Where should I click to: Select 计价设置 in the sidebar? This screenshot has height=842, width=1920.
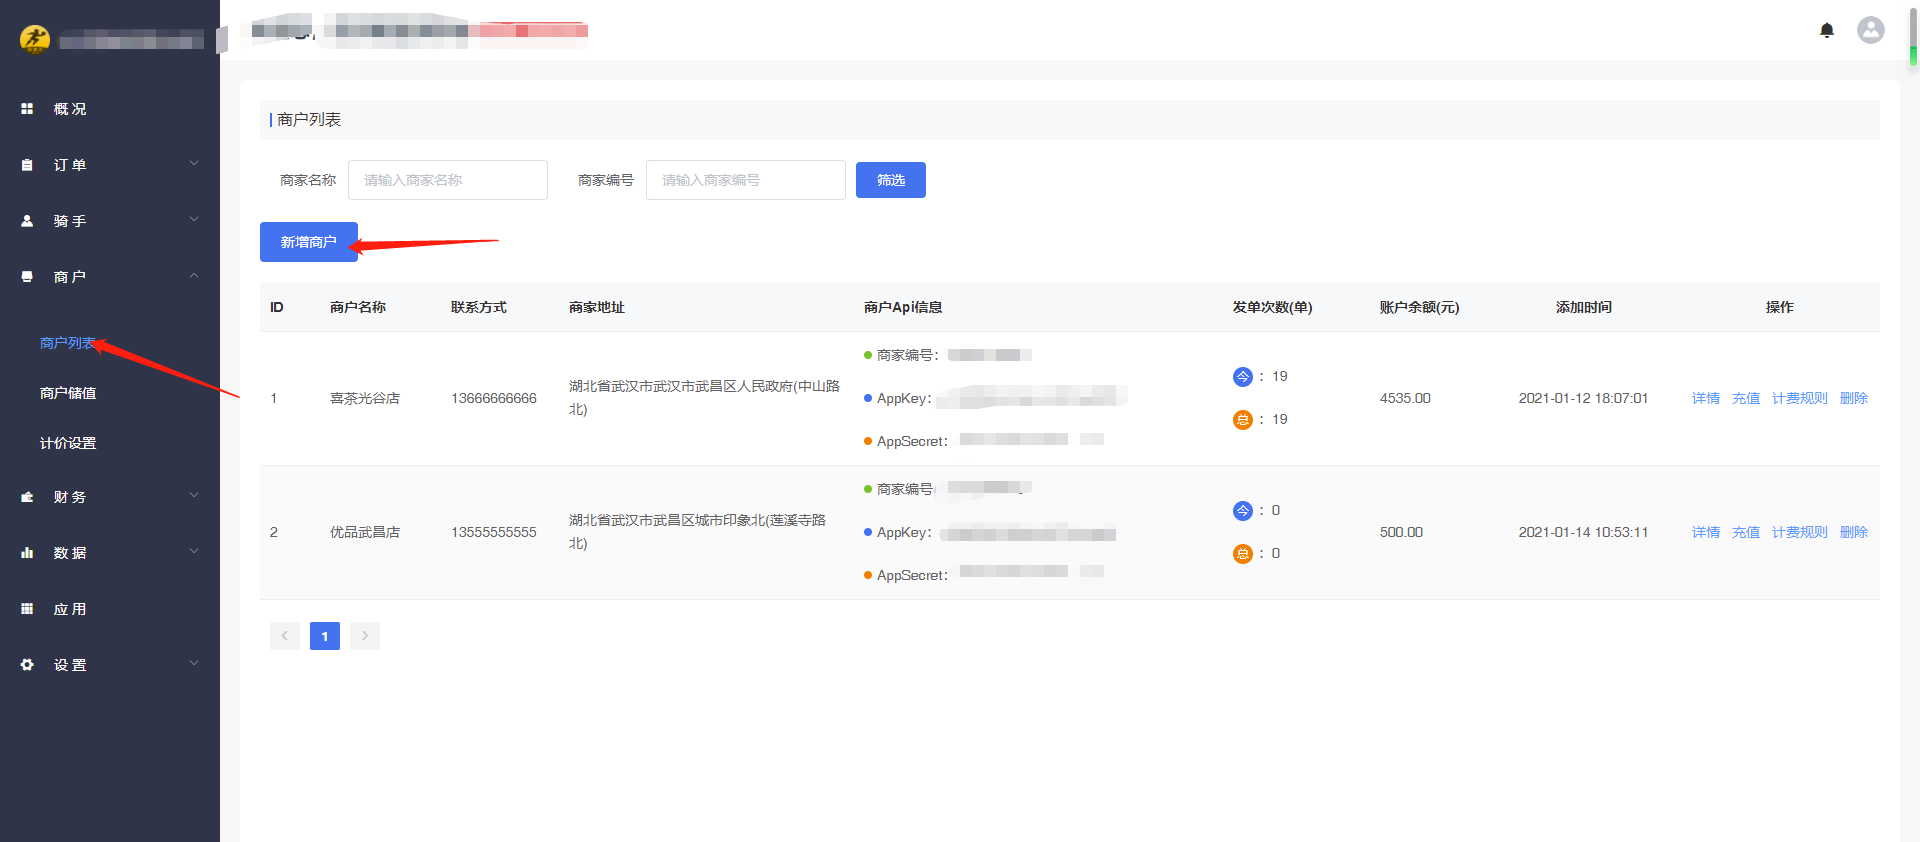pyautogui.click(x=68, y=443)
